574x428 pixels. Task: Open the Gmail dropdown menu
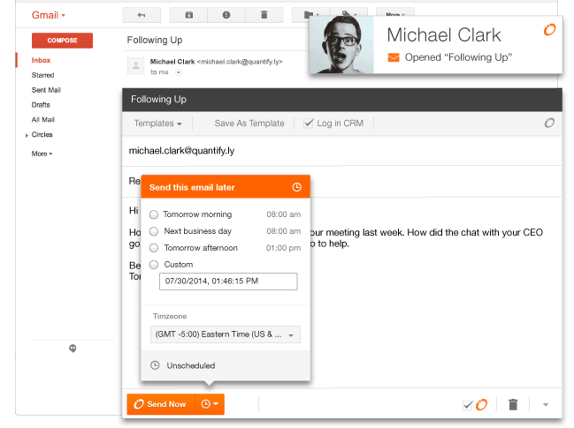coord(48,15)
